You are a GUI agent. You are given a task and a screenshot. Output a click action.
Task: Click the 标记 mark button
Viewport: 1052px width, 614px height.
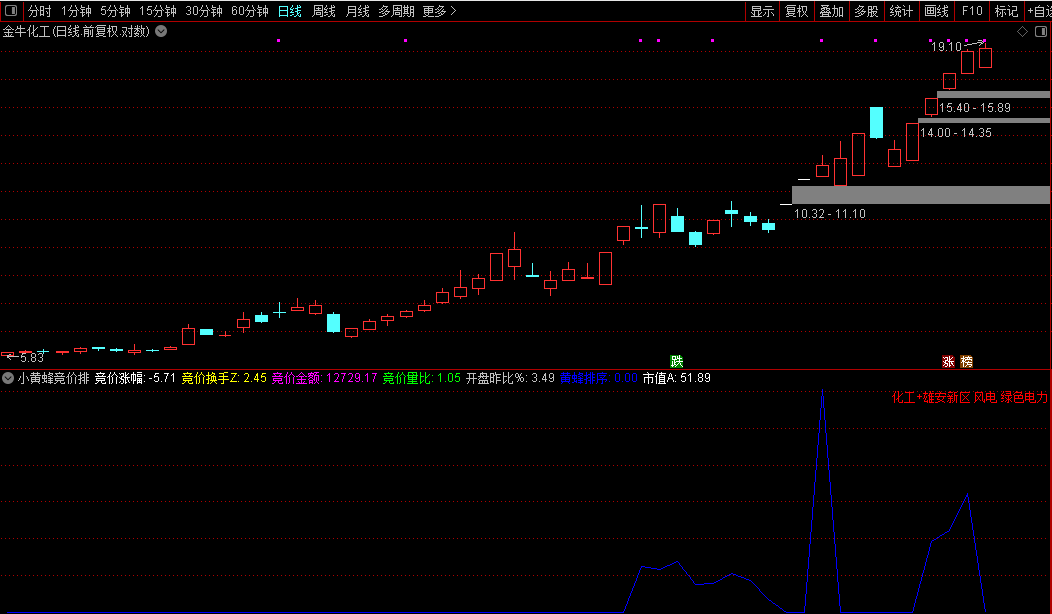coord(1006,11)
